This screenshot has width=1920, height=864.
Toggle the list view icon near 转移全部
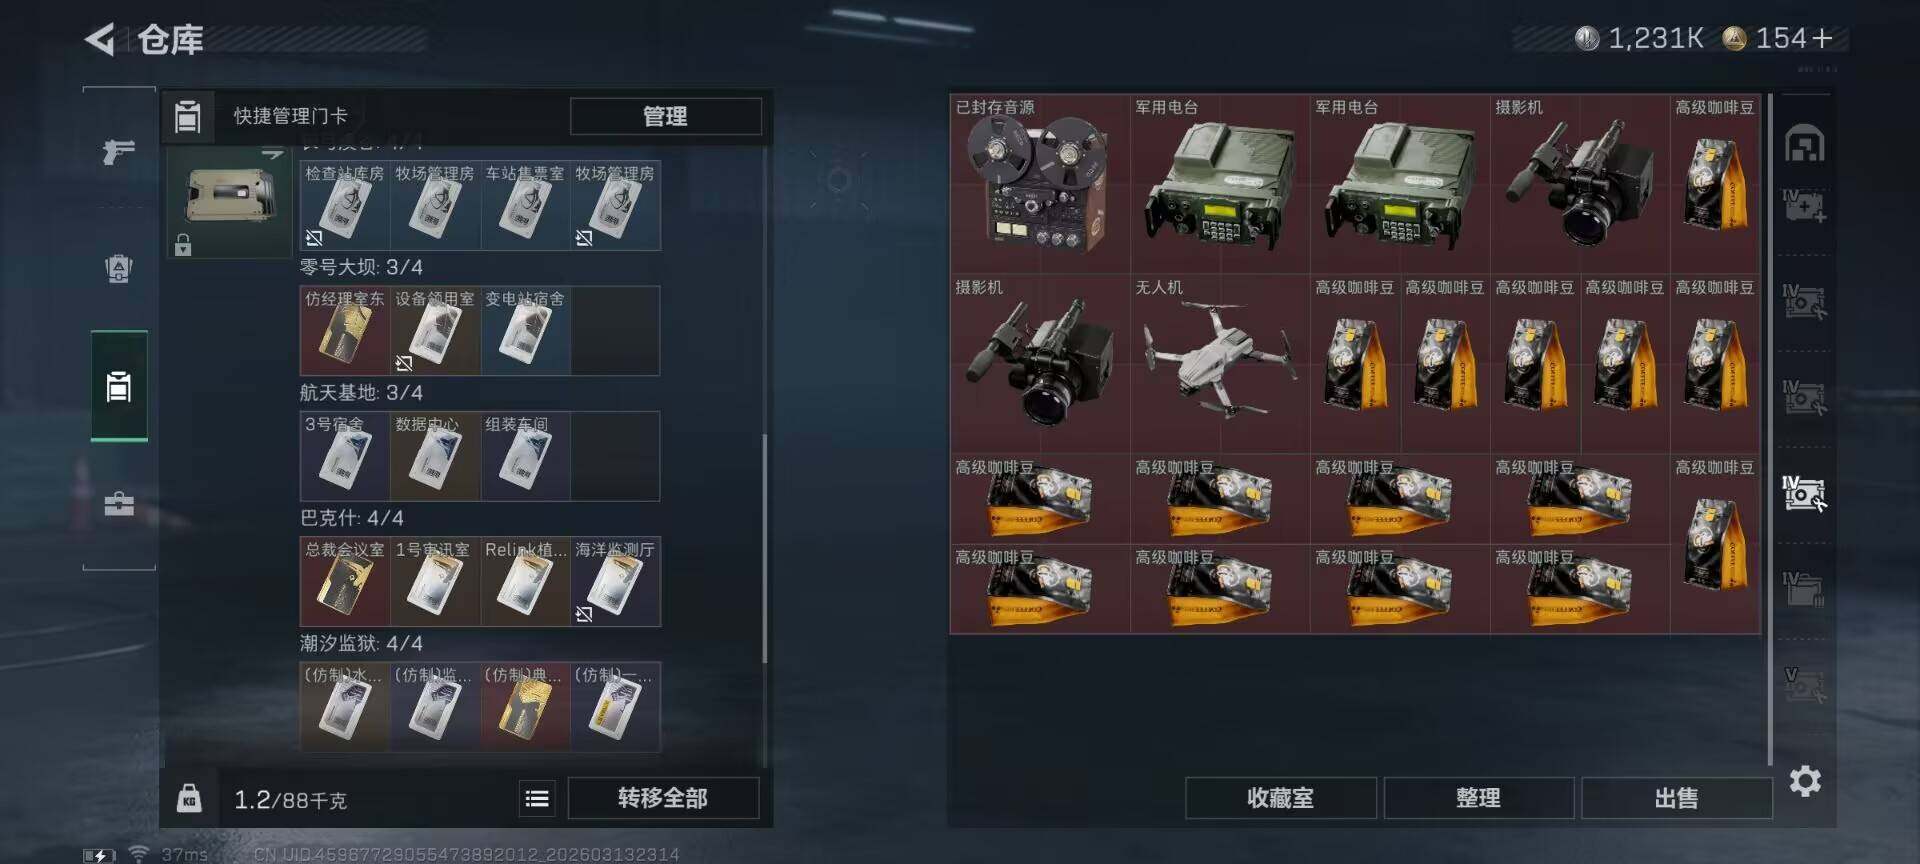537,798
